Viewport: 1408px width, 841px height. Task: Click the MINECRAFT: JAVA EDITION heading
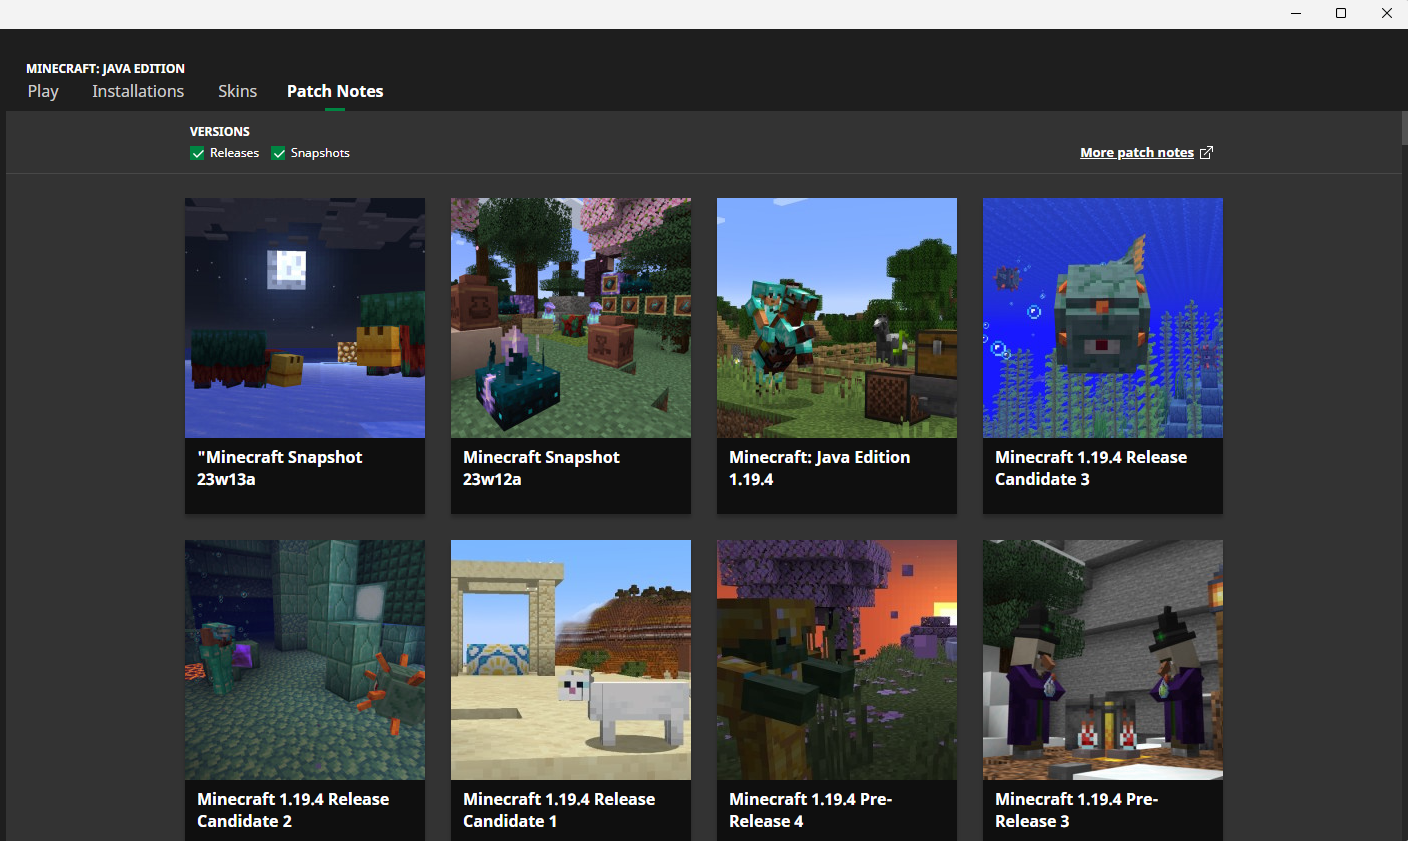click(x=105, y=69)
